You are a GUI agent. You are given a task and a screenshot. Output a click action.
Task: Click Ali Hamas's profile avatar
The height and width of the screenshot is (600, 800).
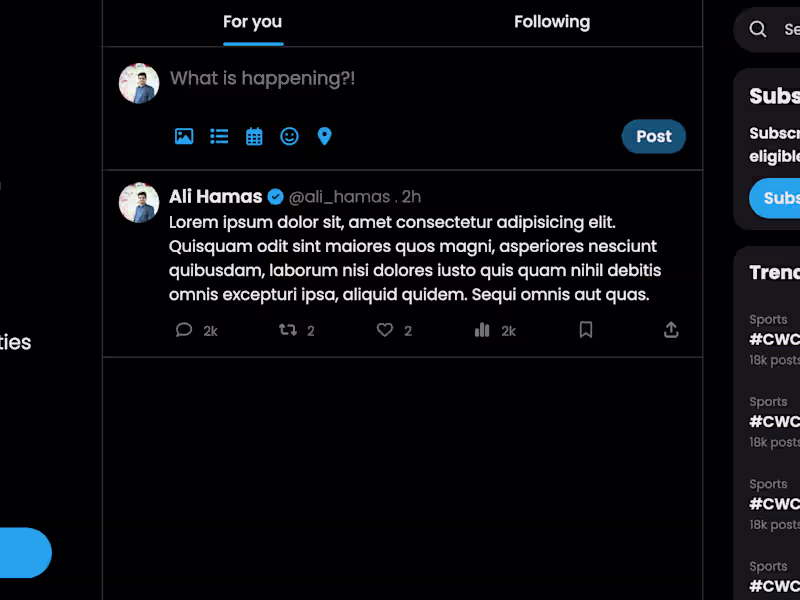click(138, 203)
